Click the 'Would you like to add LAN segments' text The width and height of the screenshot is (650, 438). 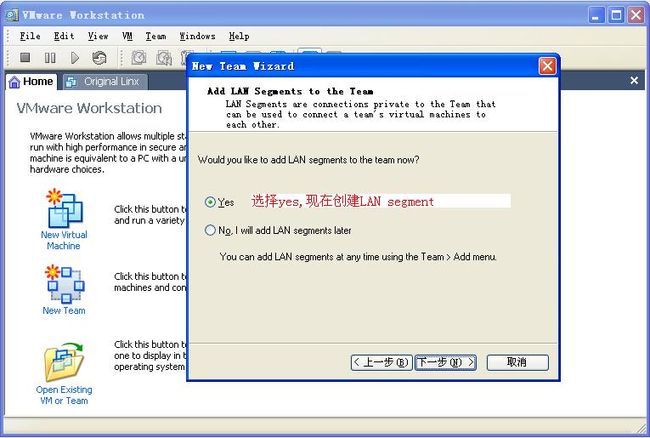[x=308, y=160]
